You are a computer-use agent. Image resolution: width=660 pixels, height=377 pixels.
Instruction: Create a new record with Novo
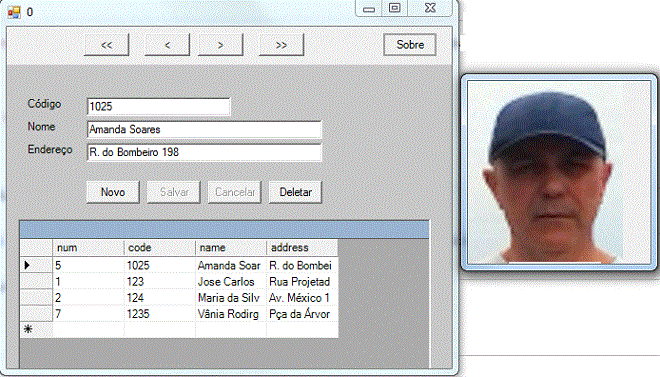[113, 192]
